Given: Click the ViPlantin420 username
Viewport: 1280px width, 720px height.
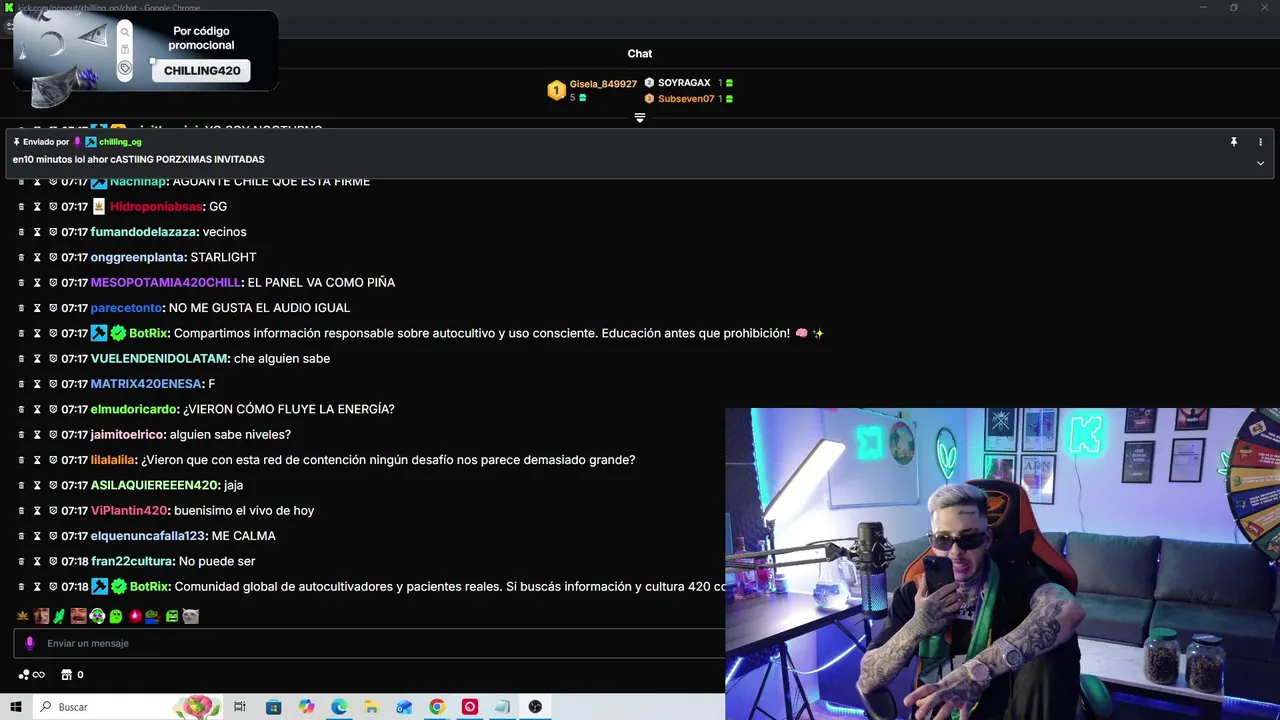Looking at the screenshot, I should pyautogui.click(x=129, y=511).
